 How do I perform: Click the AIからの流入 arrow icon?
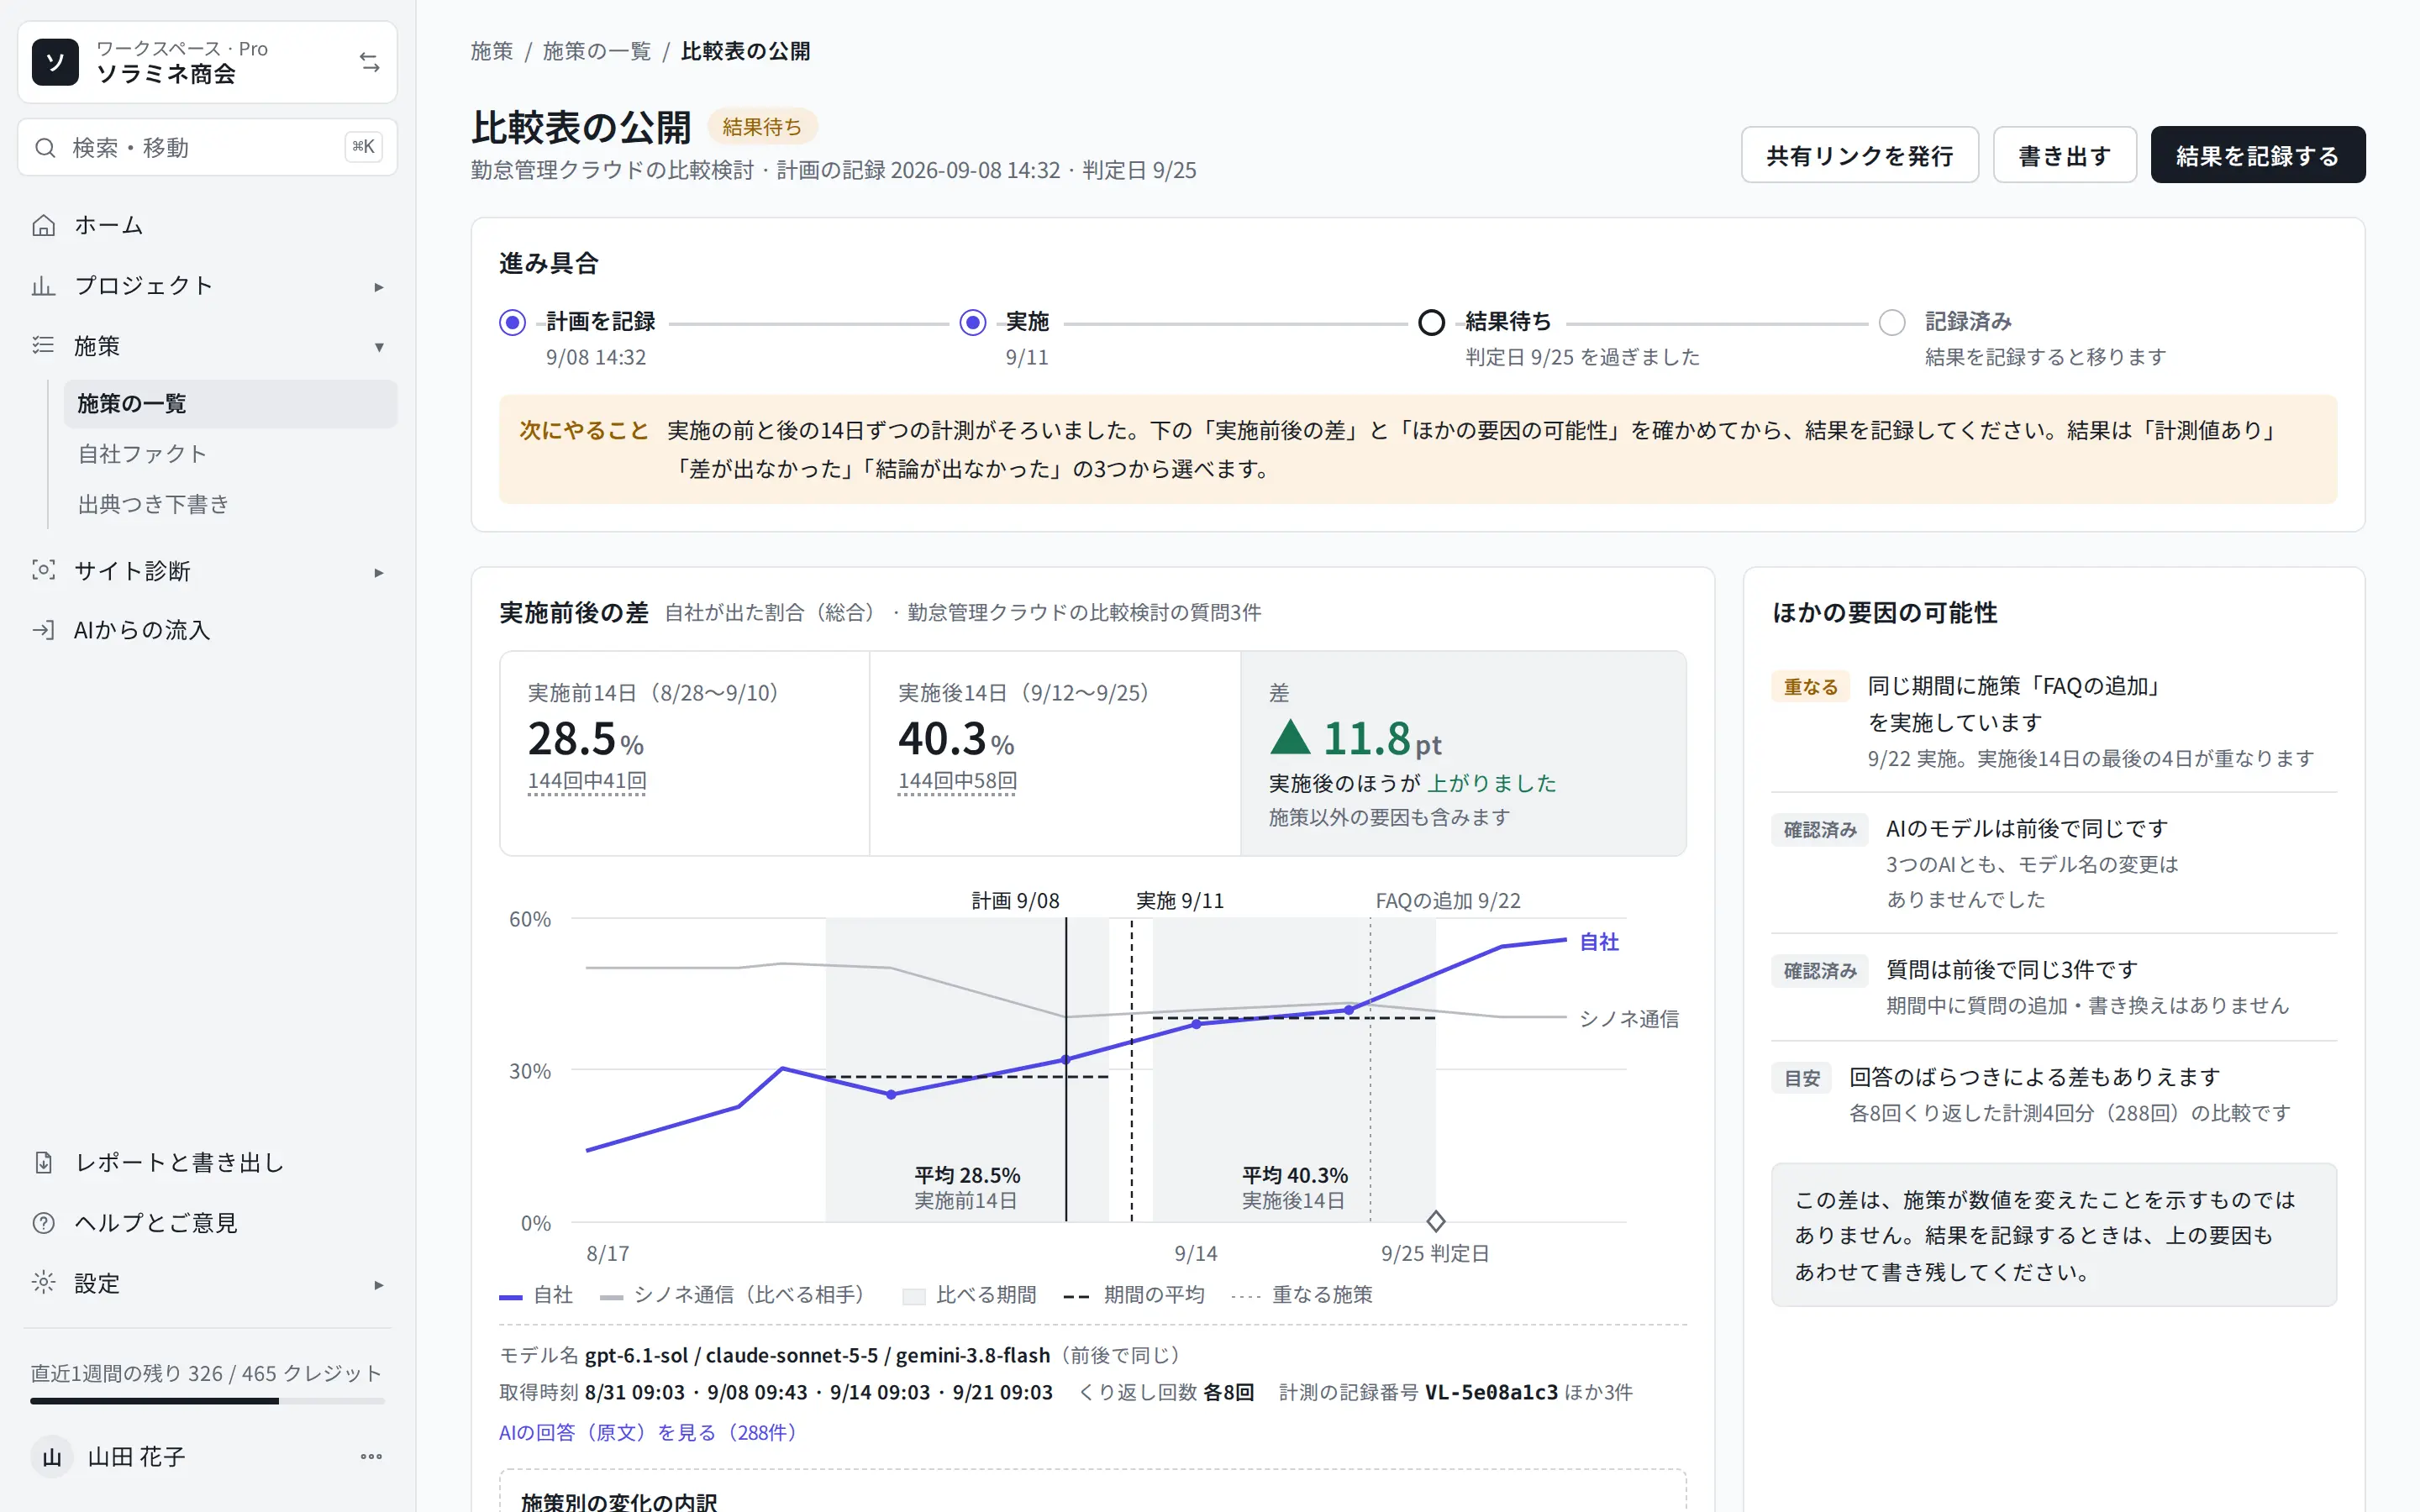coord(43,630)
